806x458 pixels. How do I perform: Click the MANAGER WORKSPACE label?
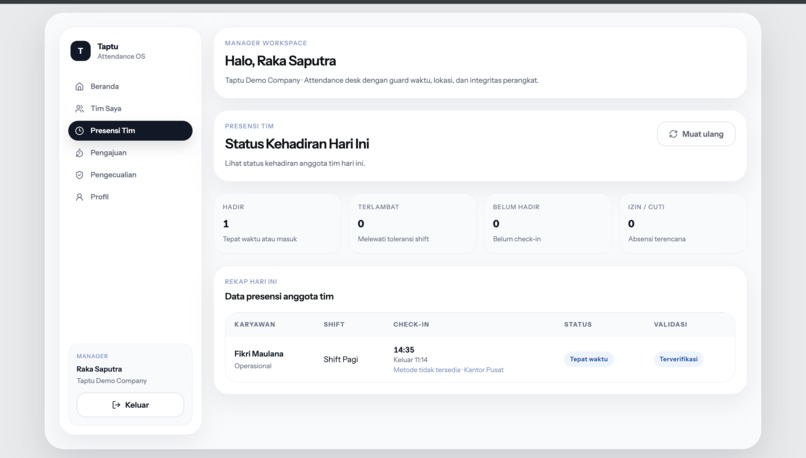pyautogui.click(x=266, y=43)
